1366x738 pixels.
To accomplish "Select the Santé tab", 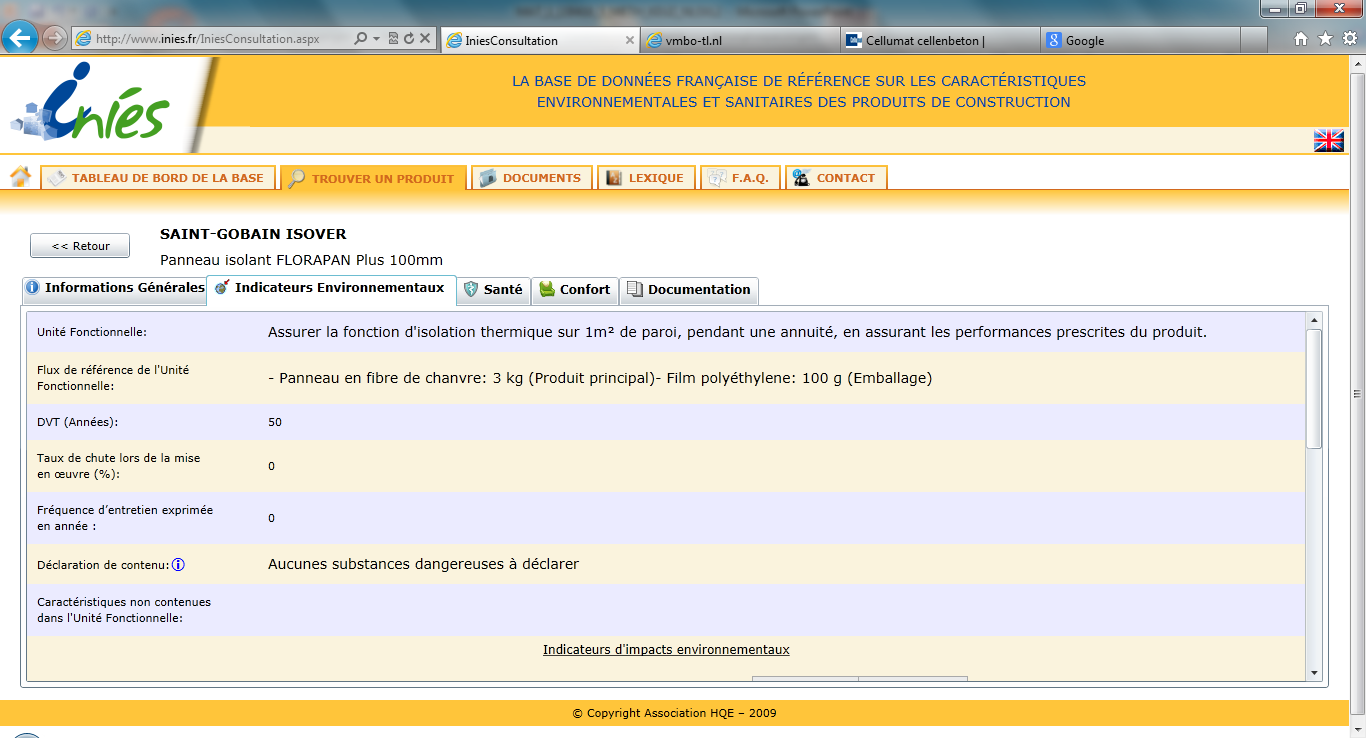I will coord(494,289).
